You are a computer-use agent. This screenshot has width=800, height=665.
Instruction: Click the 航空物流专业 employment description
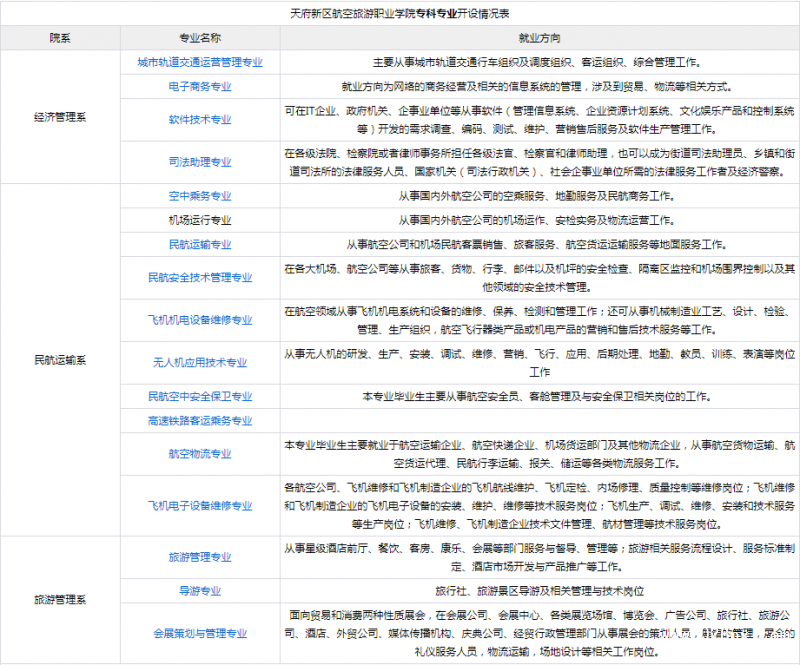(539, 454)
